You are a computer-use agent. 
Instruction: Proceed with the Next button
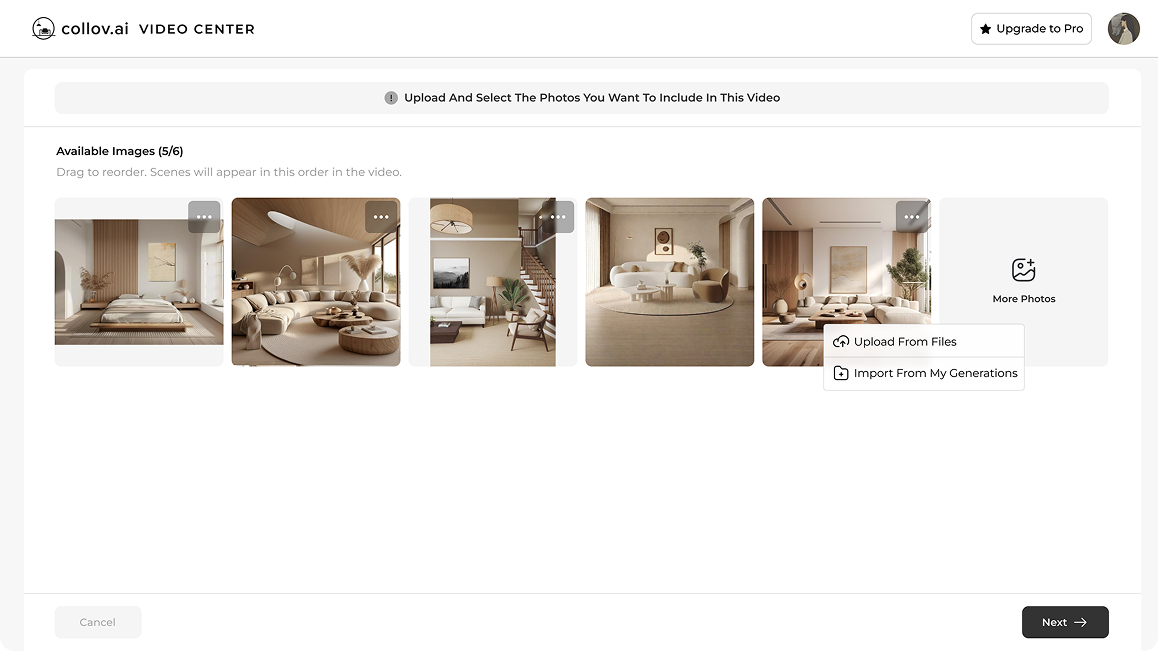tap(1065, 622)
